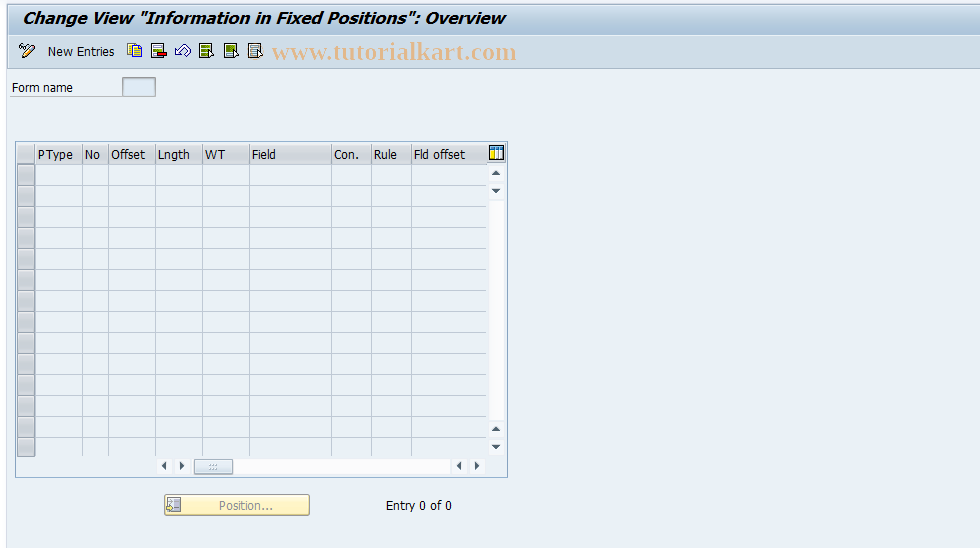Click scroll down arrow below top arrow

coord(496,191)
